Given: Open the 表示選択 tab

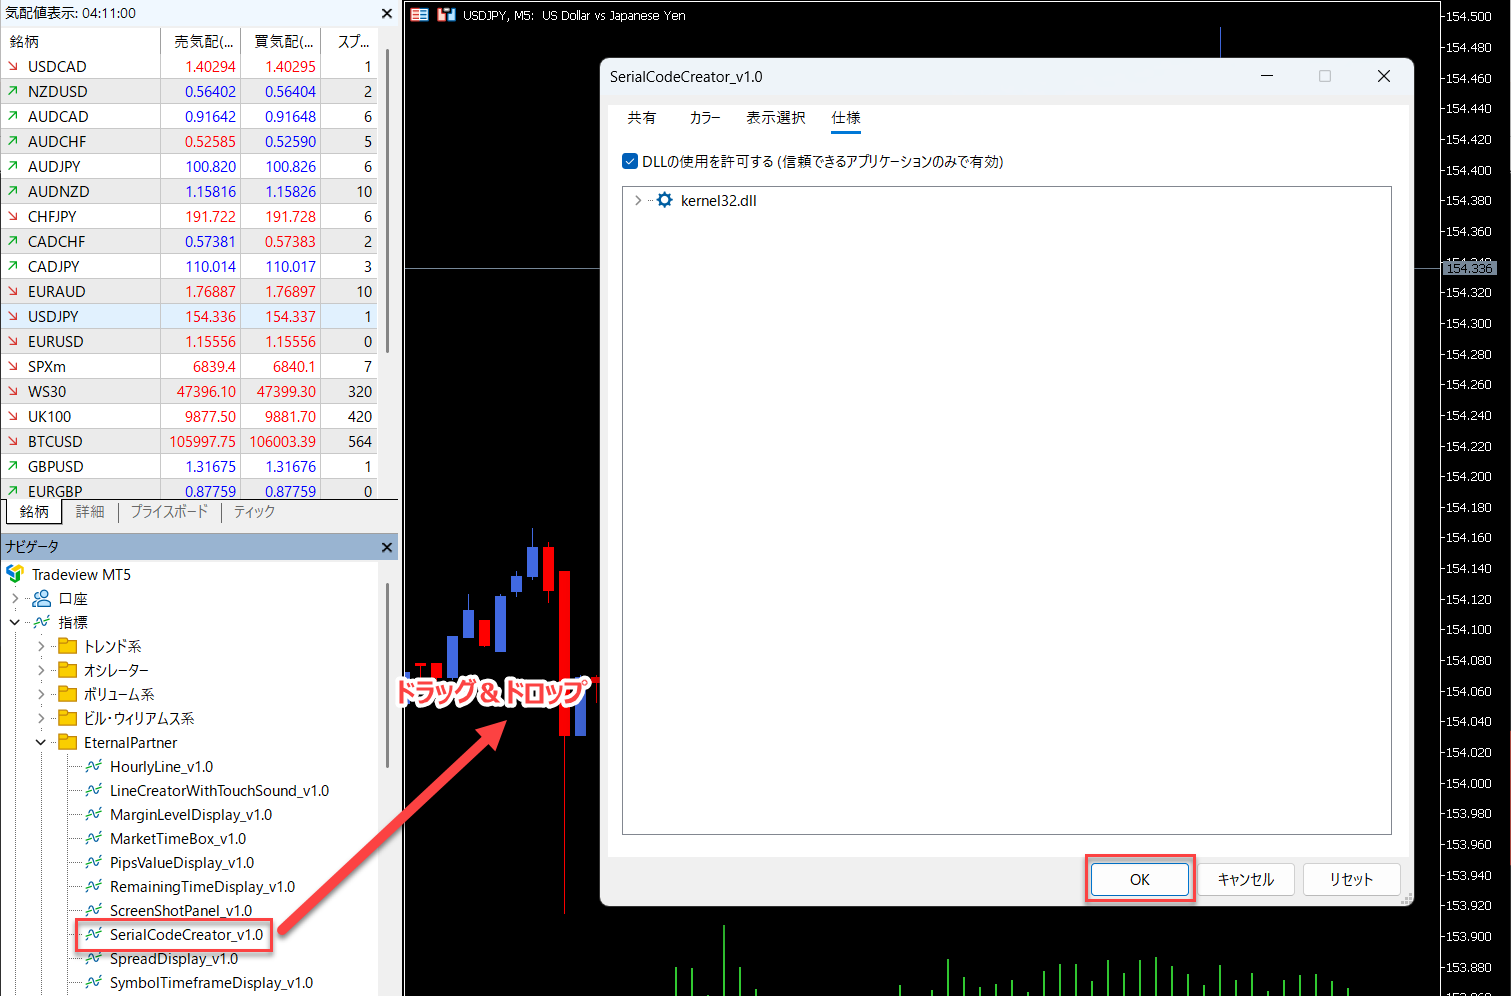Looking at the screenshot, I should 775,118.
